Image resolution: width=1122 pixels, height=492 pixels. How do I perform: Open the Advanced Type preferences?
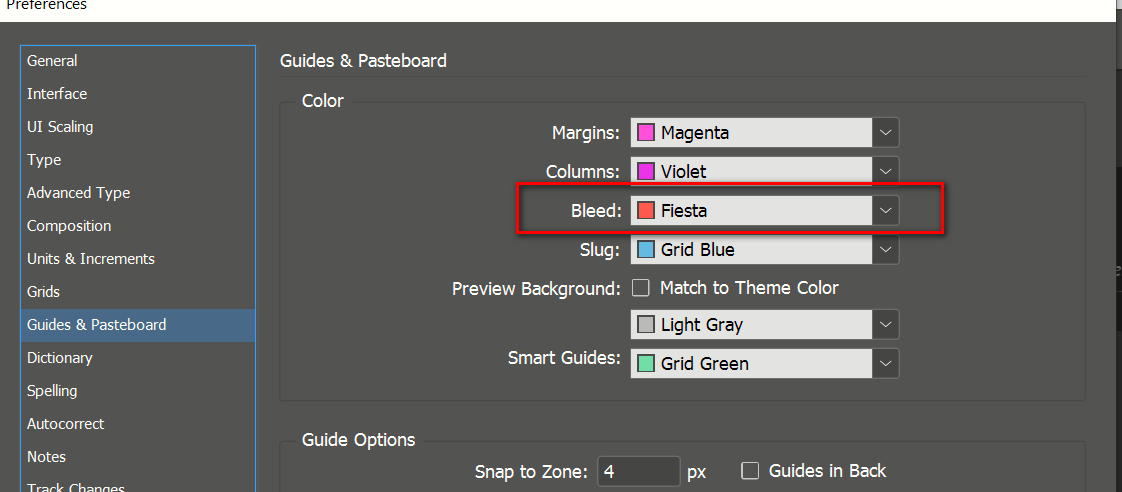coord(79,193)
